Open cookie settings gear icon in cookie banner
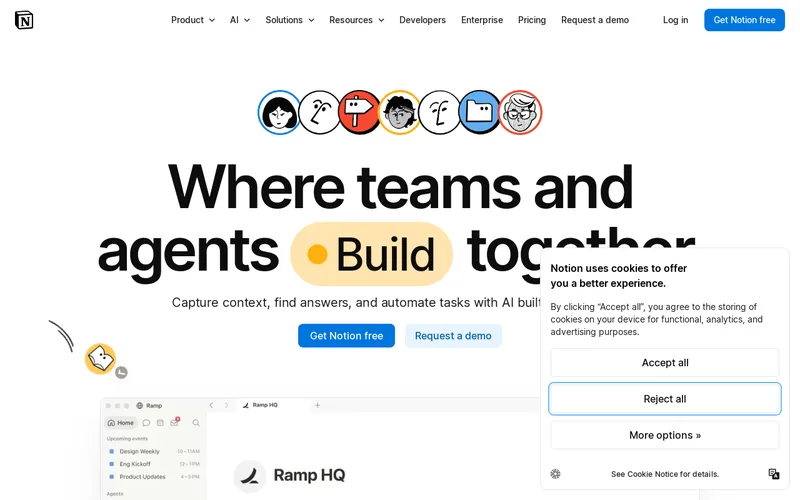This screenshot has height=500, width=800. [x=556, y=474]
